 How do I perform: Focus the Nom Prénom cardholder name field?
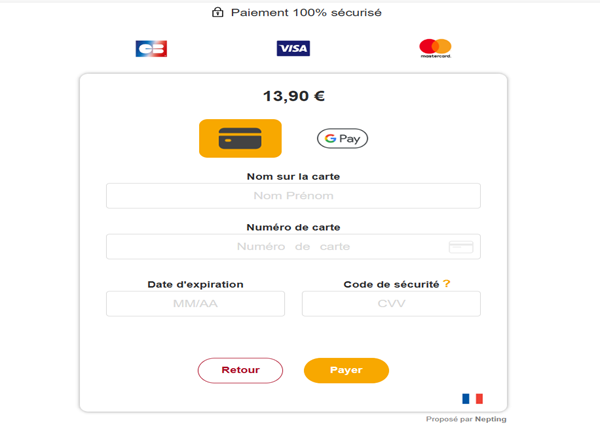293,196
